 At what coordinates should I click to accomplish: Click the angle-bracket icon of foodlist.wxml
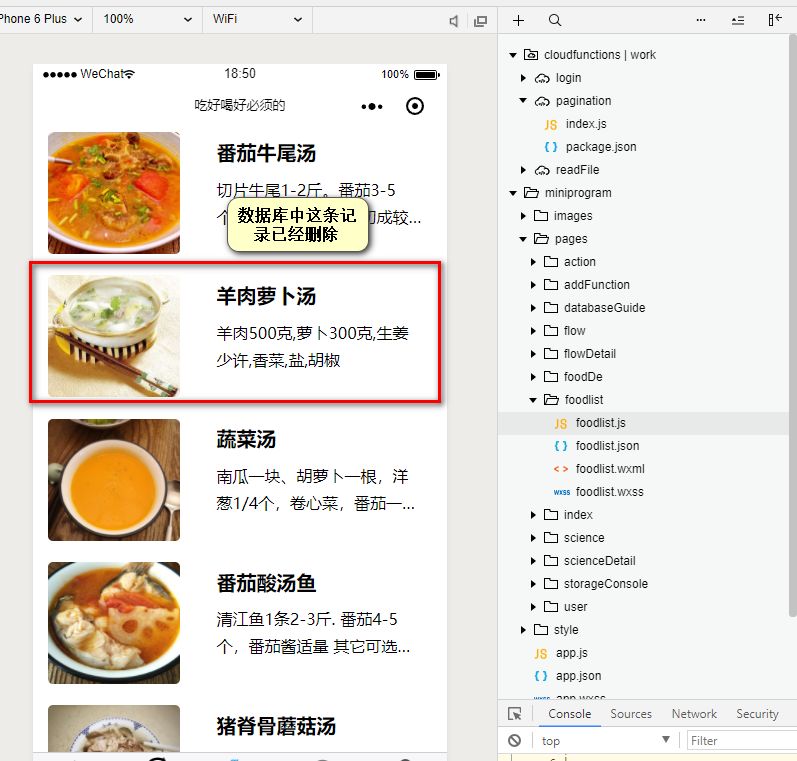point(561,469)
